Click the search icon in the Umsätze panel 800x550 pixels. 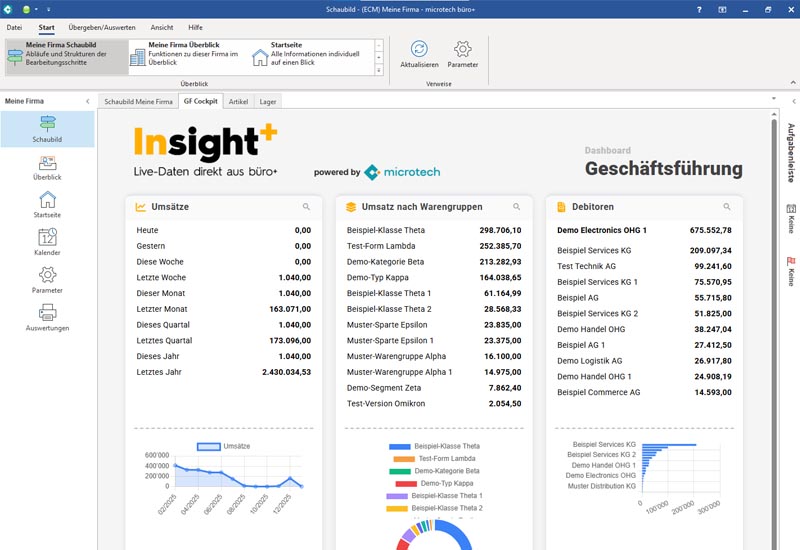pyautogui.click(x=307, y=207)
